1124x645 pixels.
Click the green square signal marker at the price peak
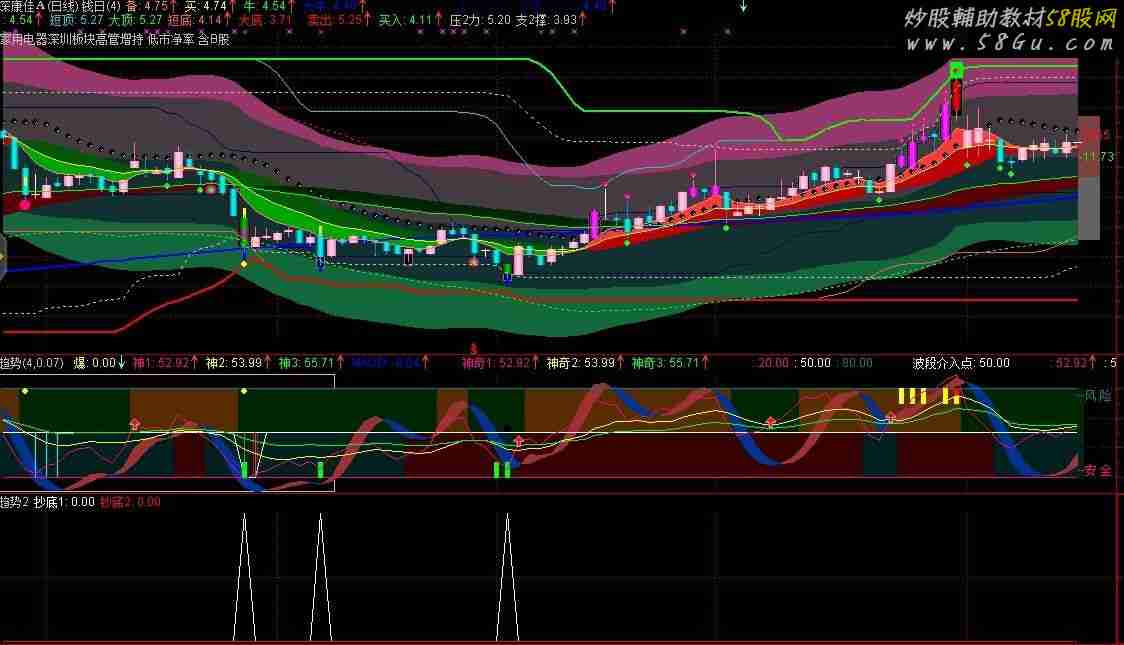click(956, 70)
